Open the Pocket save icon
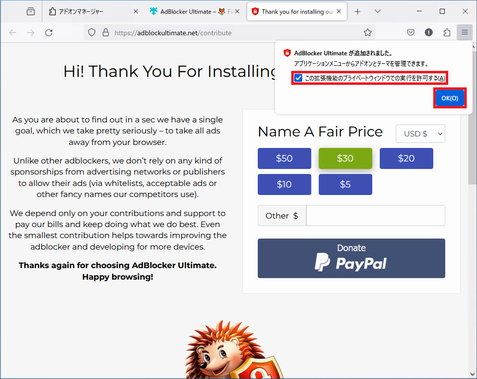The height and width of the screenshot is (379, 477). (411, 32)
